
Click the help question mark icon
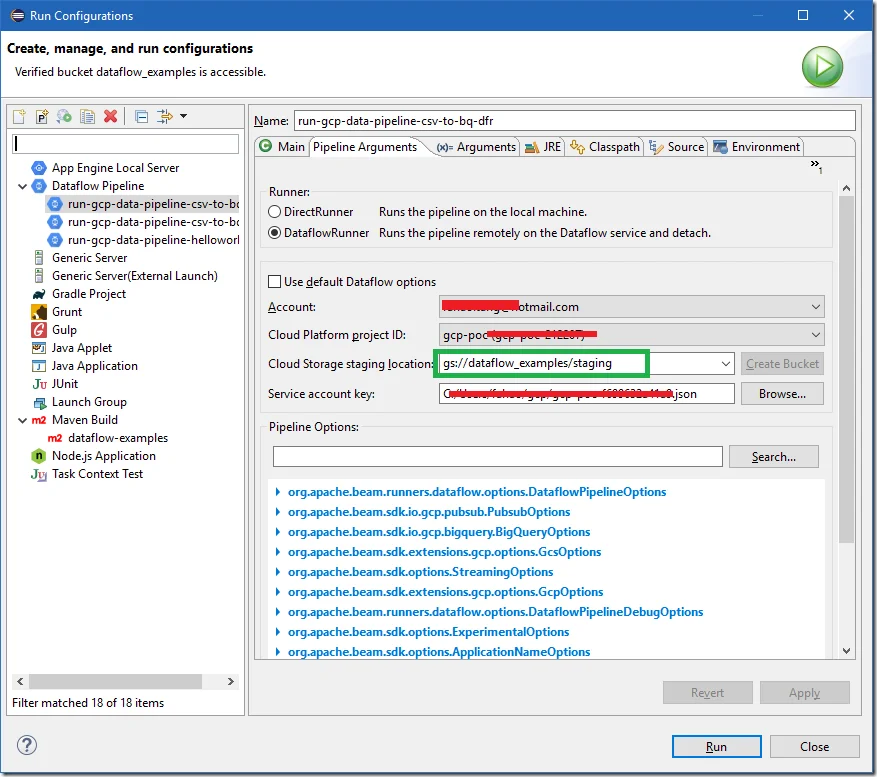click(27, 746)
